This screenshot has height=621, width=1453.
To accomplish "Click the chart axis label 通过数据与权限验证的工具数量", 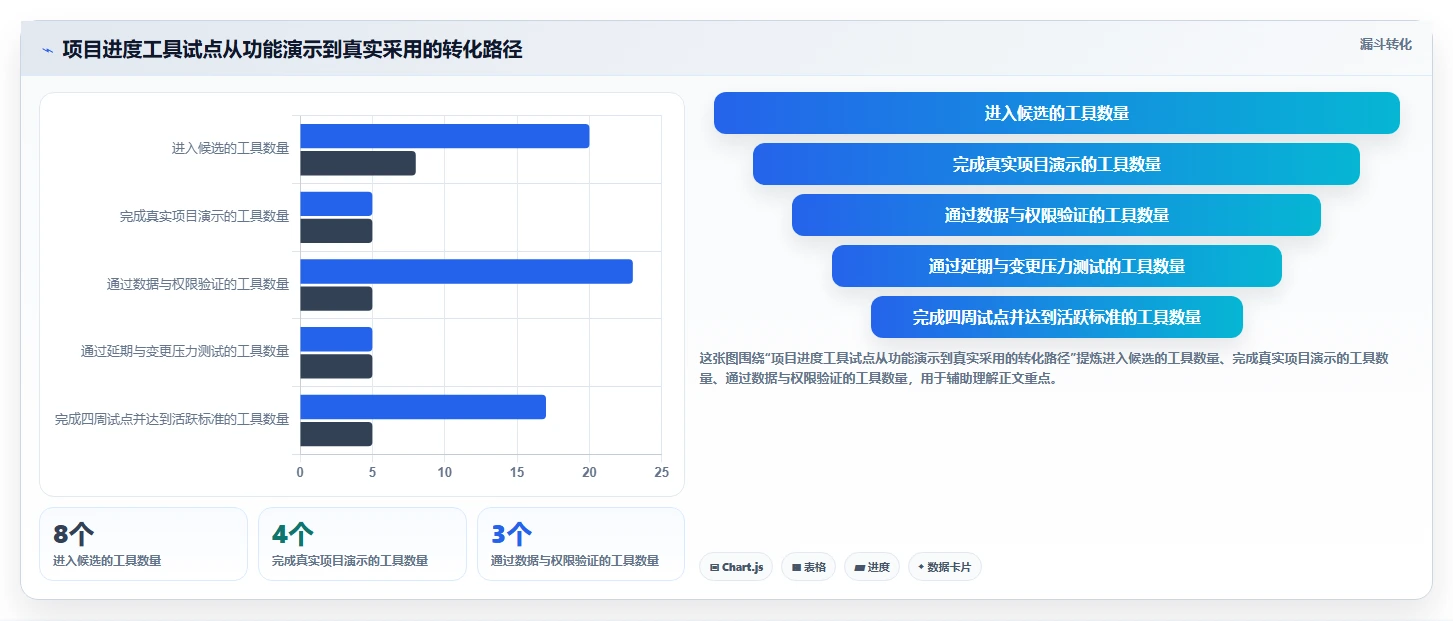I will [x=198, y=284].
